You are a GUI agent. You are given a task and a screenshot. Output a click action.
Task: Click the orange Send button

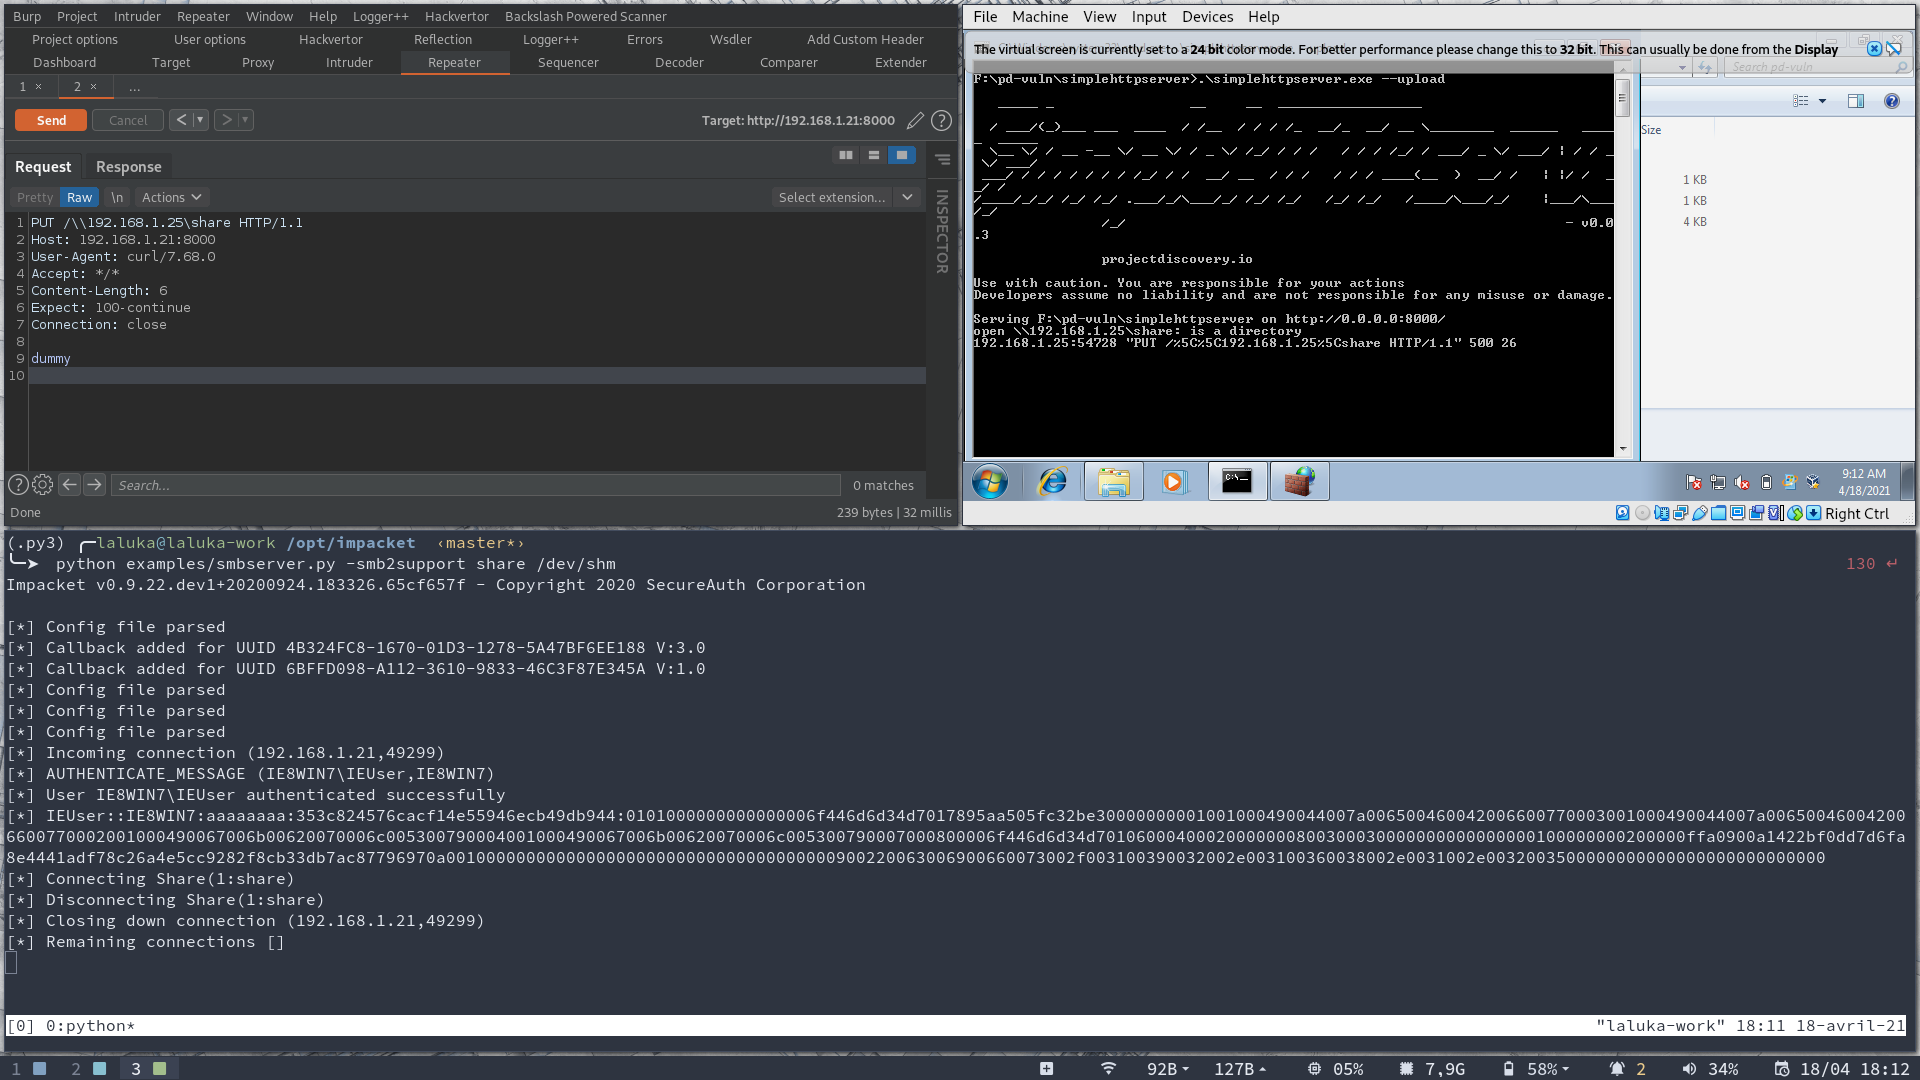tap(51, 120)
